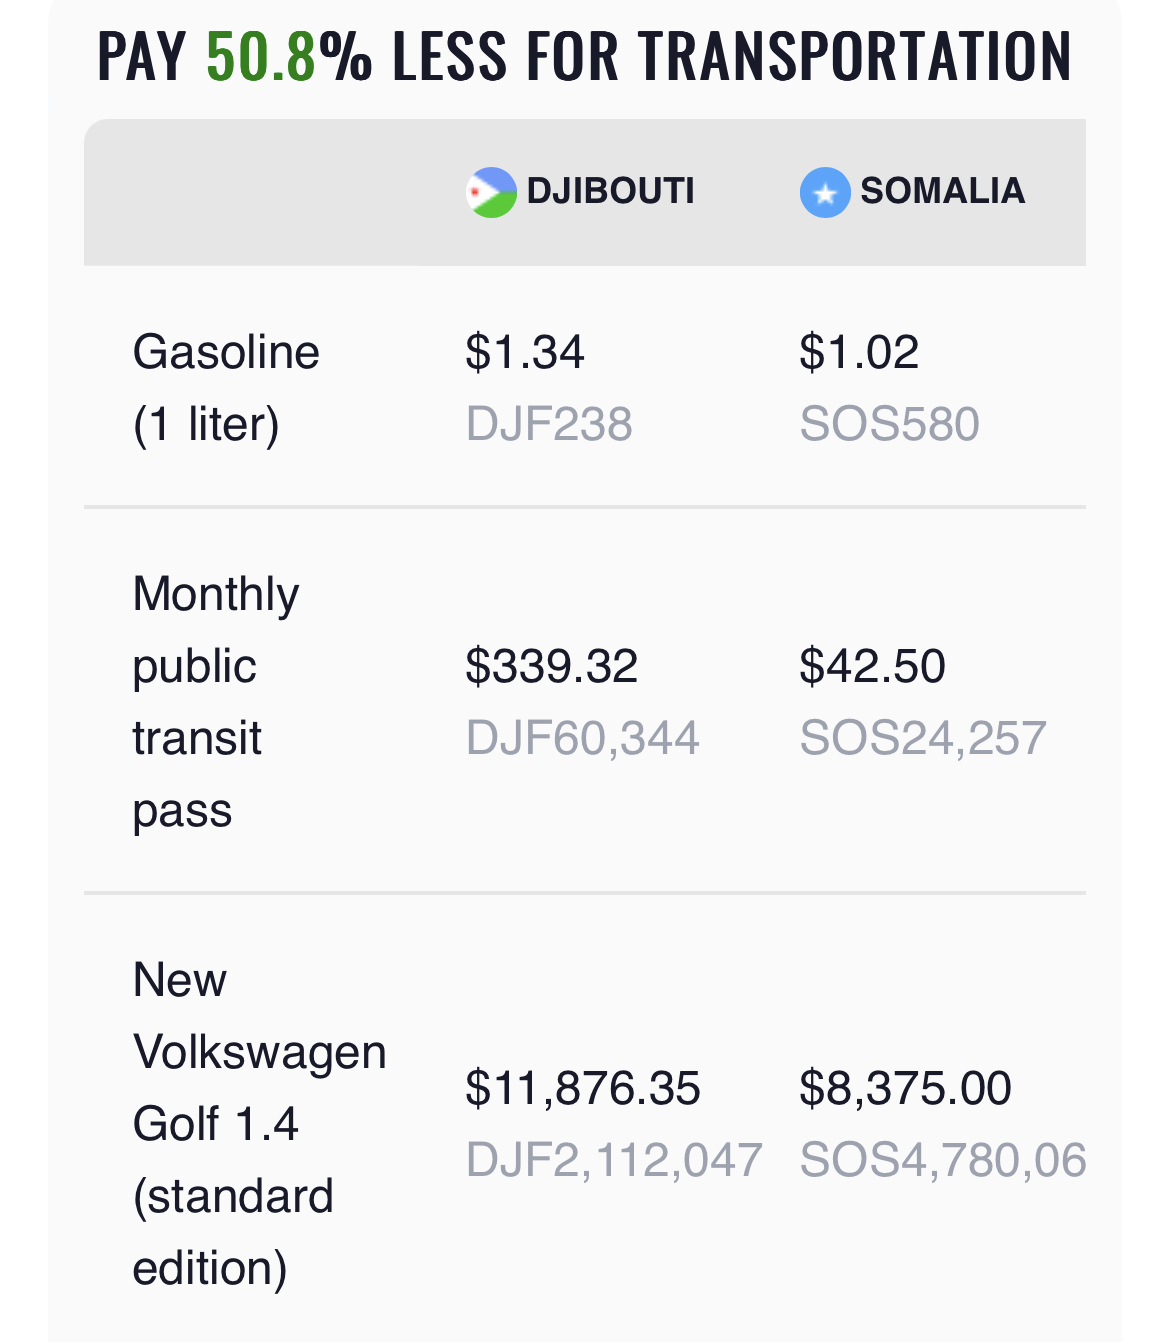Click the SOS24,257 transit pass value

922,738
